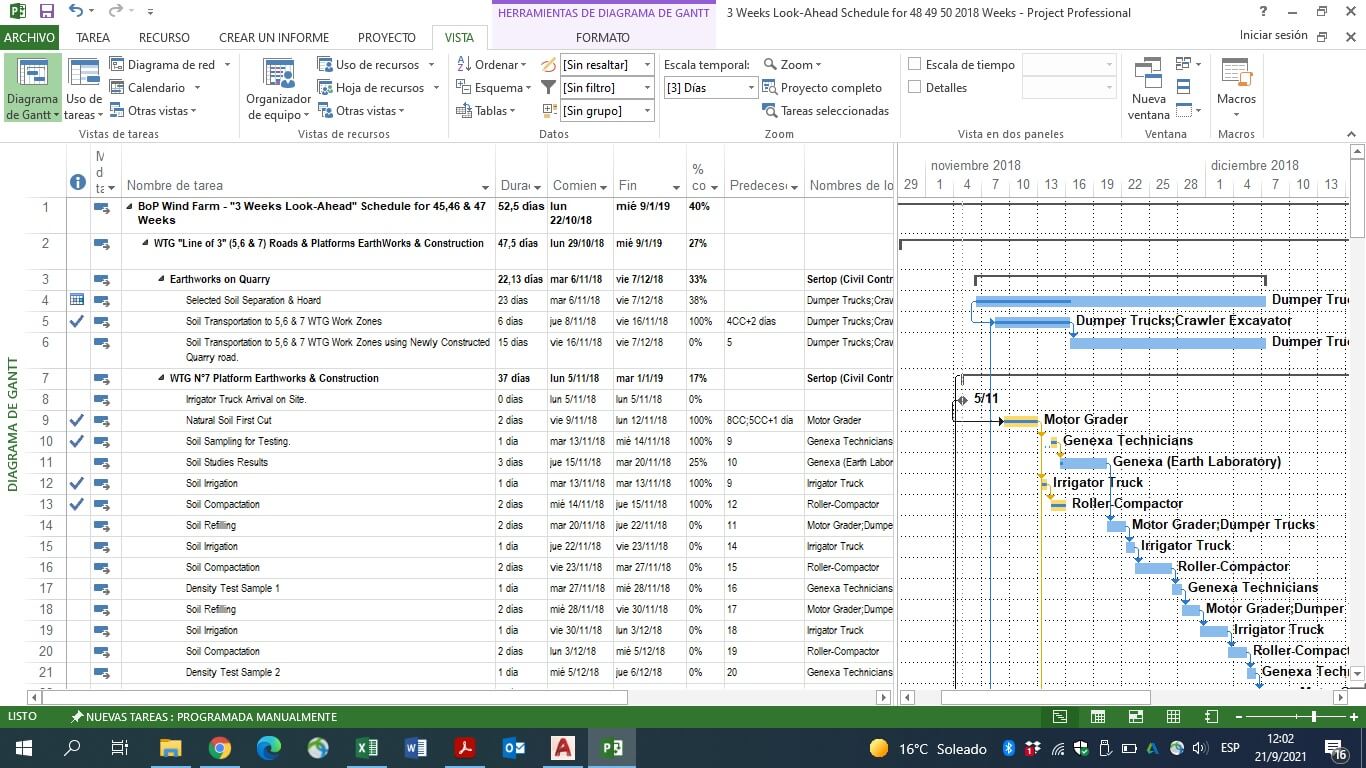
Task: Open the Sin grupo grouping dropdown
Action: [646, 111]
